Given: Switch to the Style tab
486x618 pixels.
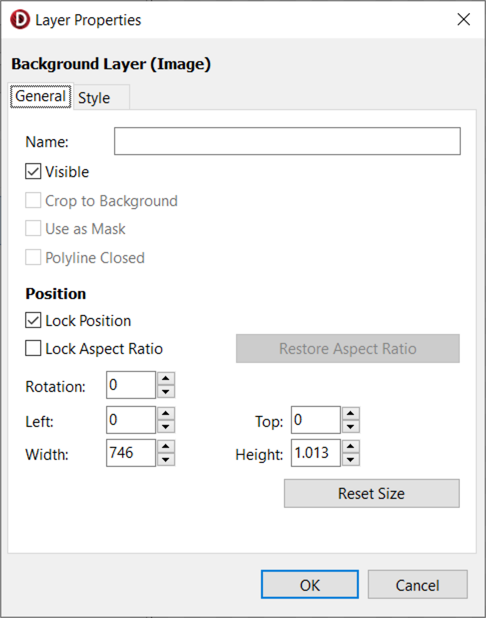Looking at the screenshot, I should point(94,97).
